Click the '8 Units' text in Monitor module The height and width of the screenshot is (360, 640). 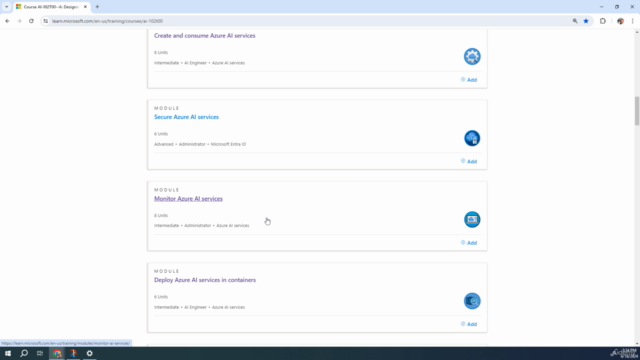161,215
